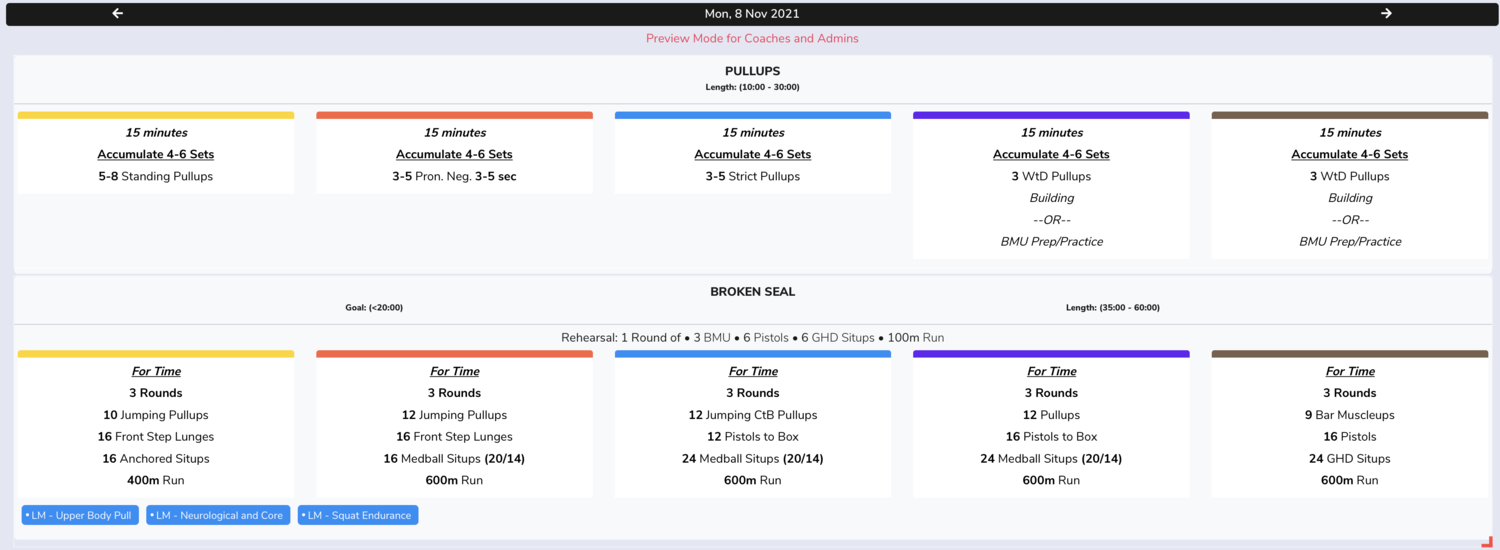Select the LM - Upper Body Pull tag
This screenshot has height=550, width=1500.
click(80, 515)
